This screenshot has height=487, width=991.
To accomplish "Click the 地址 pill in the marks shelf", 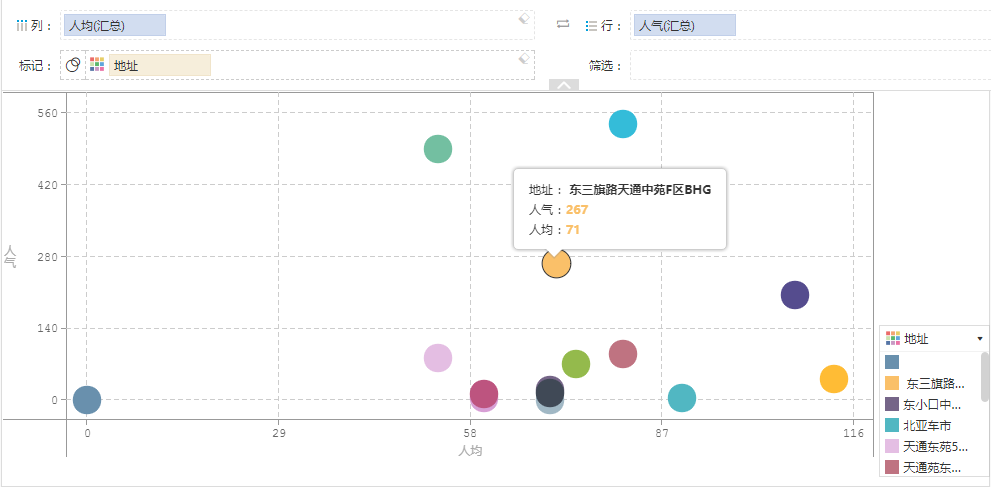I will click(160, 65).
